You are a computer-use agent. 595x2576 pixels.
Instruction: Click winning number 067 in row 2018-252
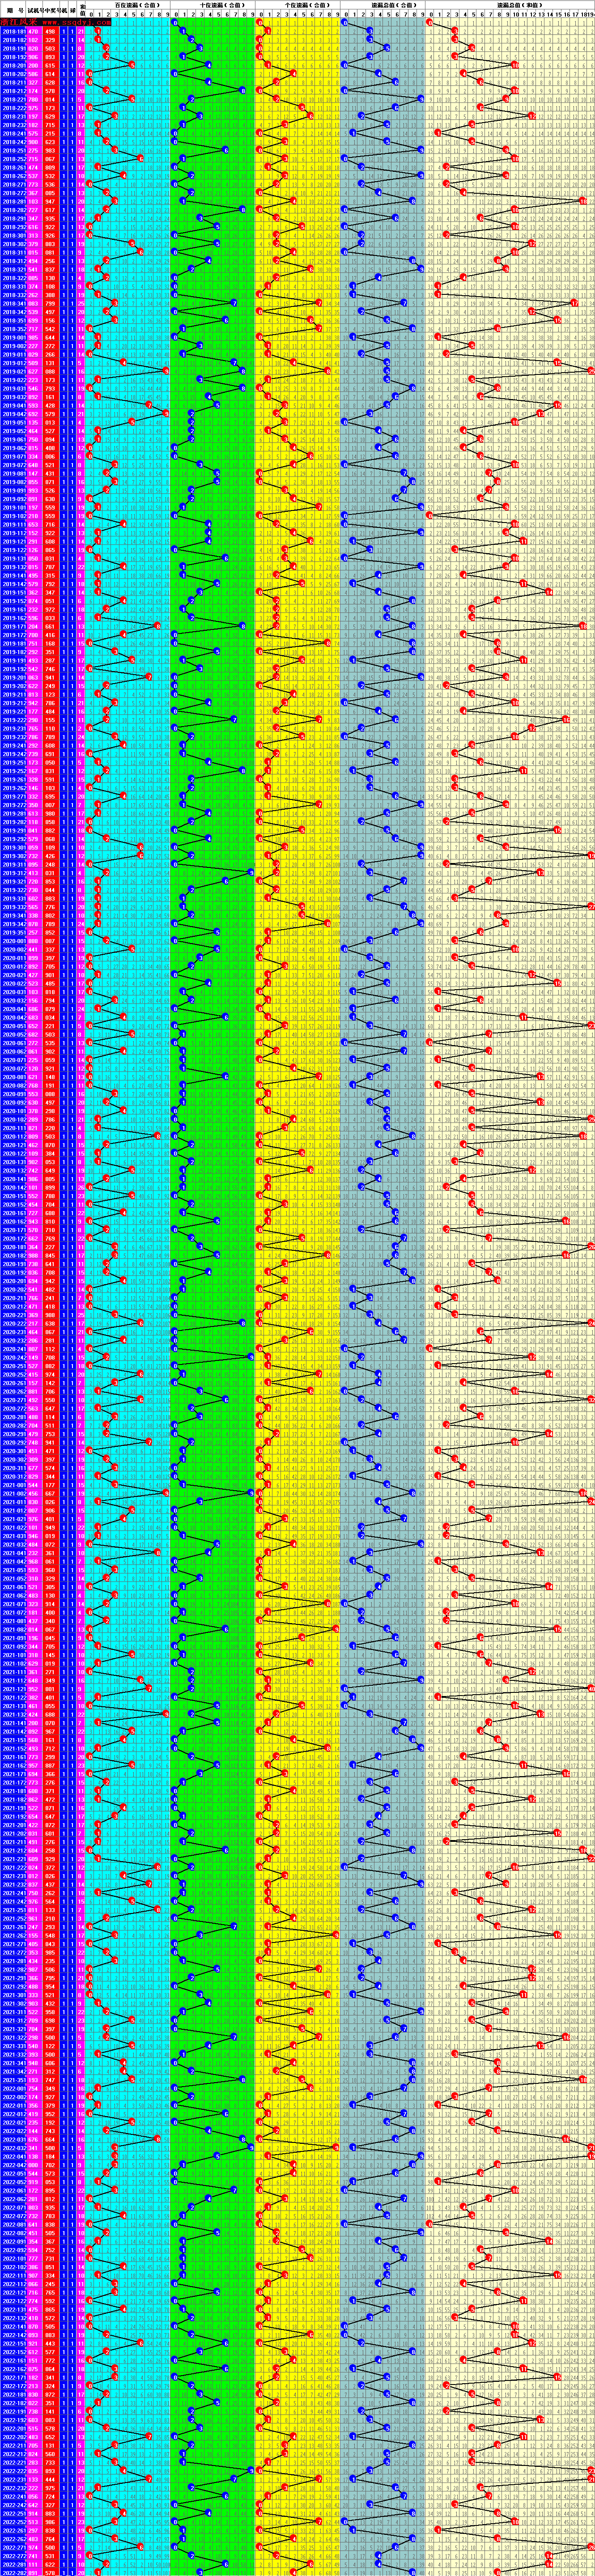tap(50, 159)
